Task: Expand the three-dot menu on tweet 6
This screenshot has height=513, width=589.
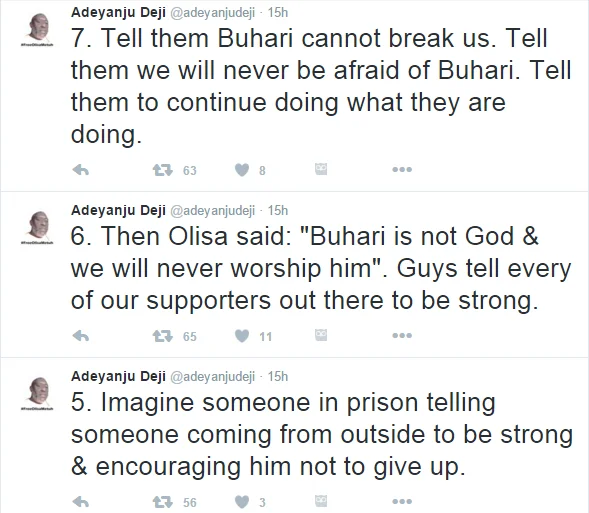Action: click(x=402, y=335)
